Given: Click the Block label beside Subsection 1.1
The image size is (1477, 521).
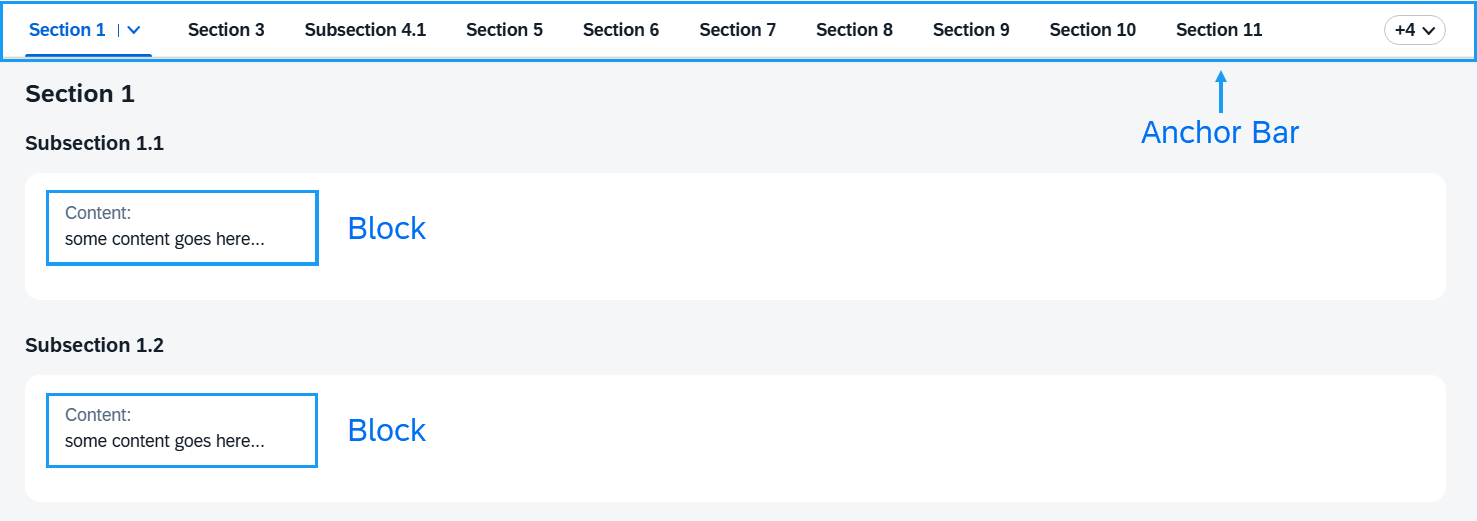Looking at the screenshot, I should [x=386, y=228].
